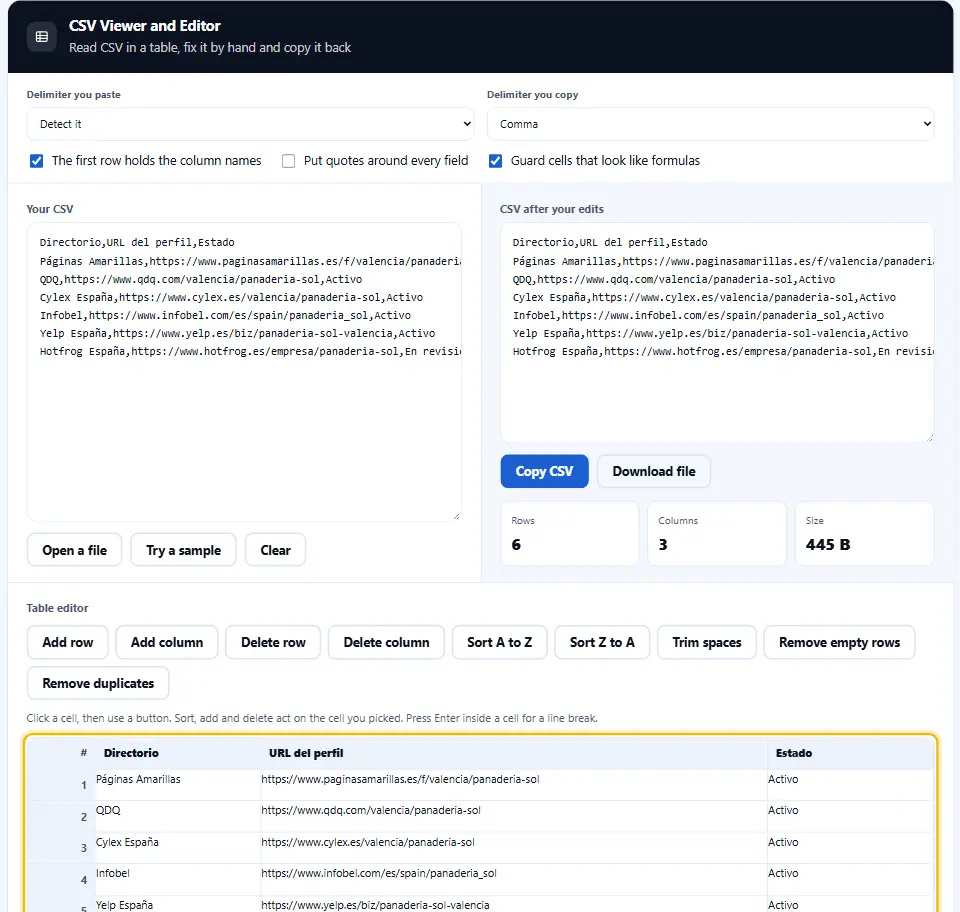
Task: Add a column to the table
Action: click(167, 643)
